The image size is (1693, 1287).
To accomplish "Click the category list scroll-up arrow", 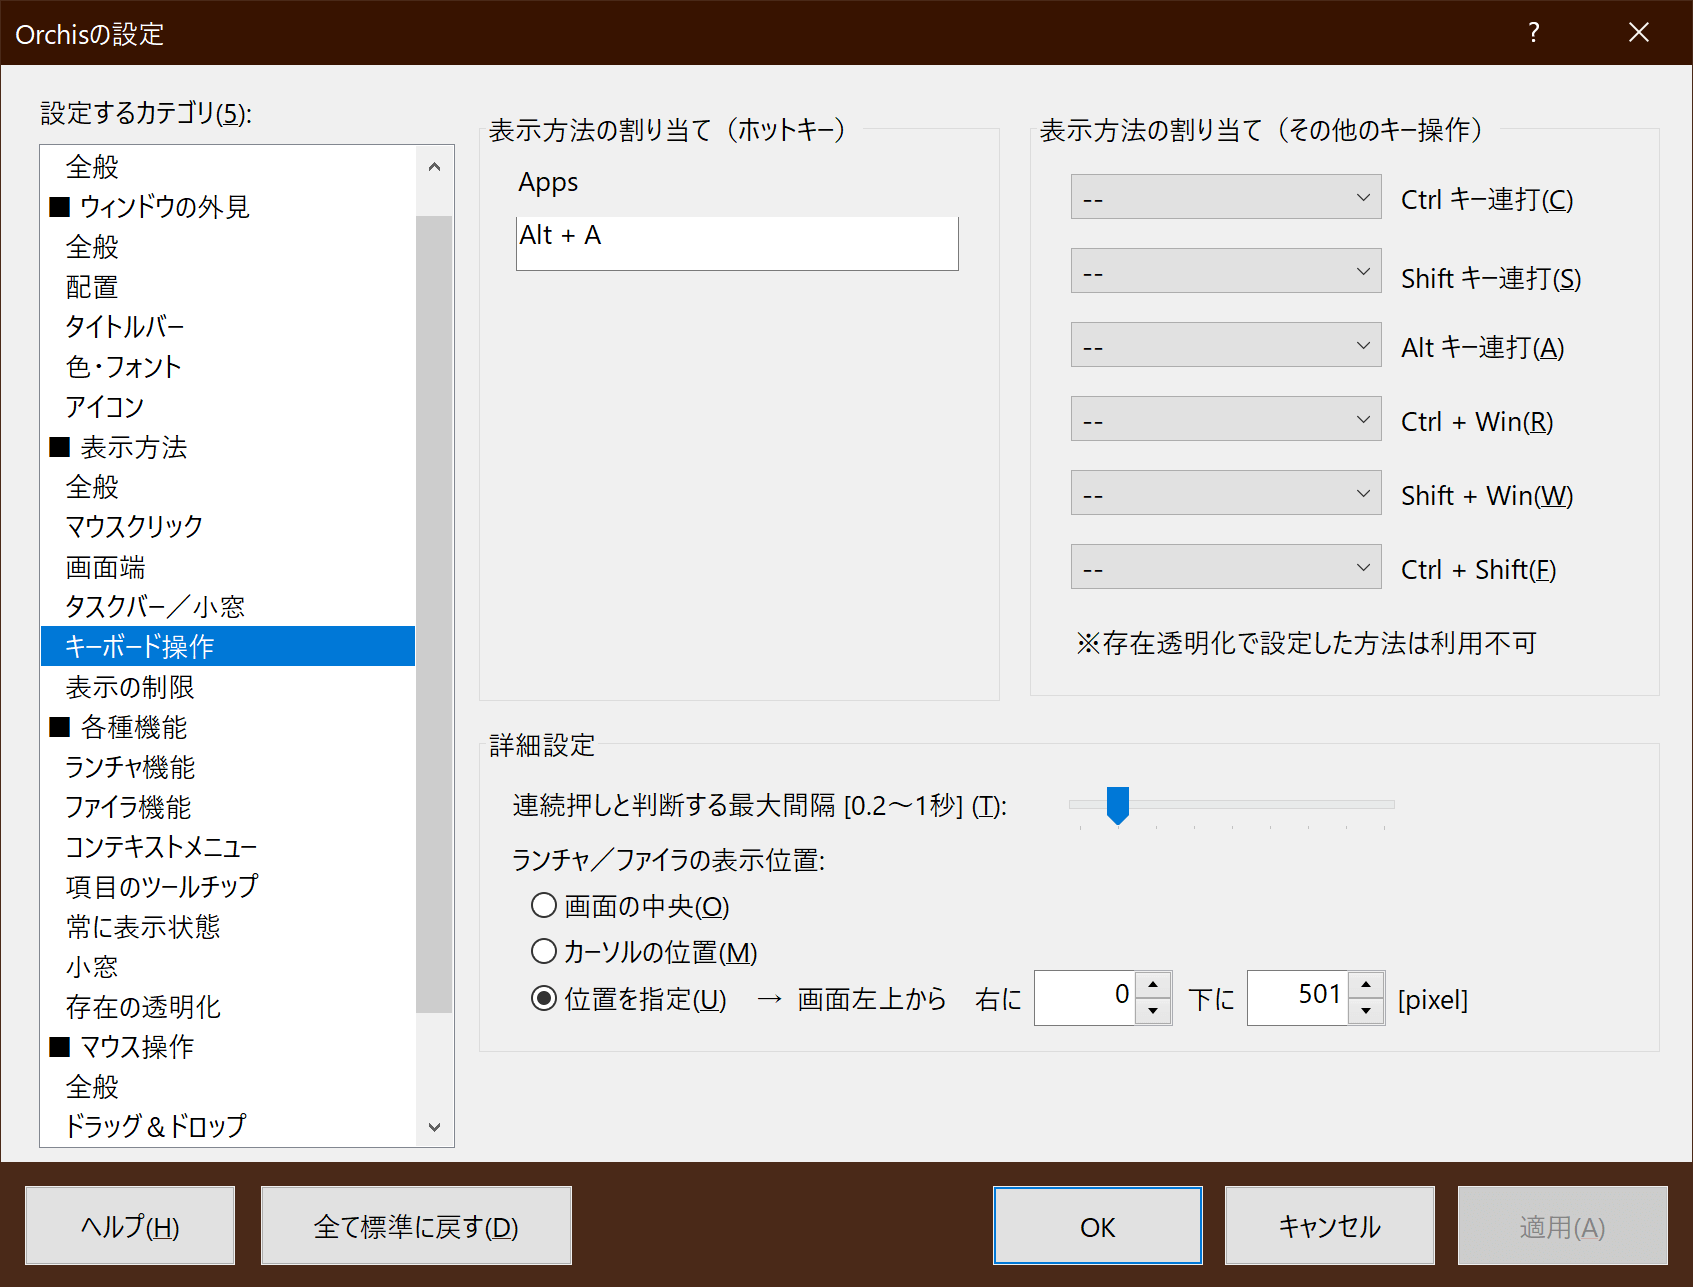I will [x=434, y=167].
